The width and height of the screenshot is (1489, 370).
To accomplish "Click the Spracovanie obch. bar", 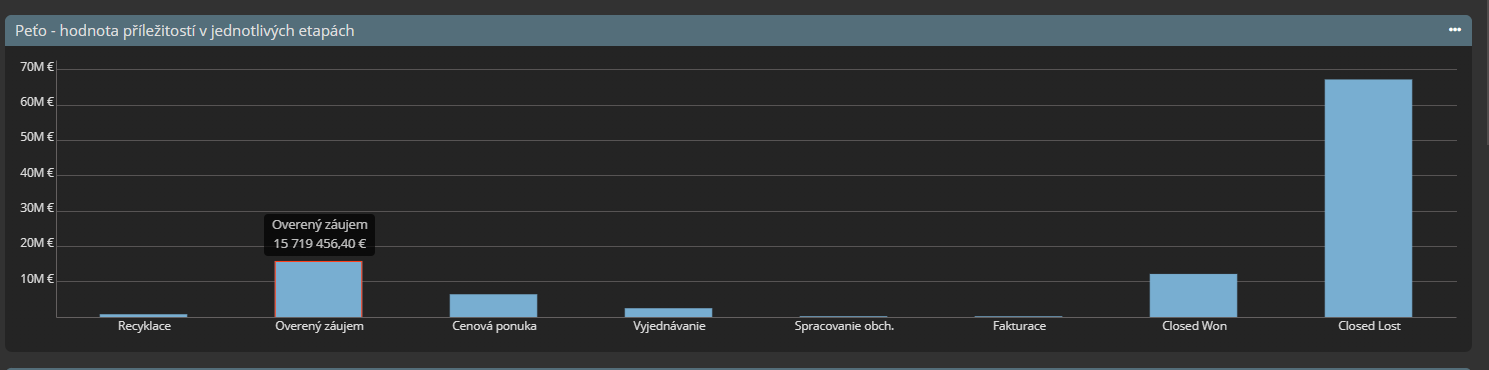I will click(x=843, y=316).
